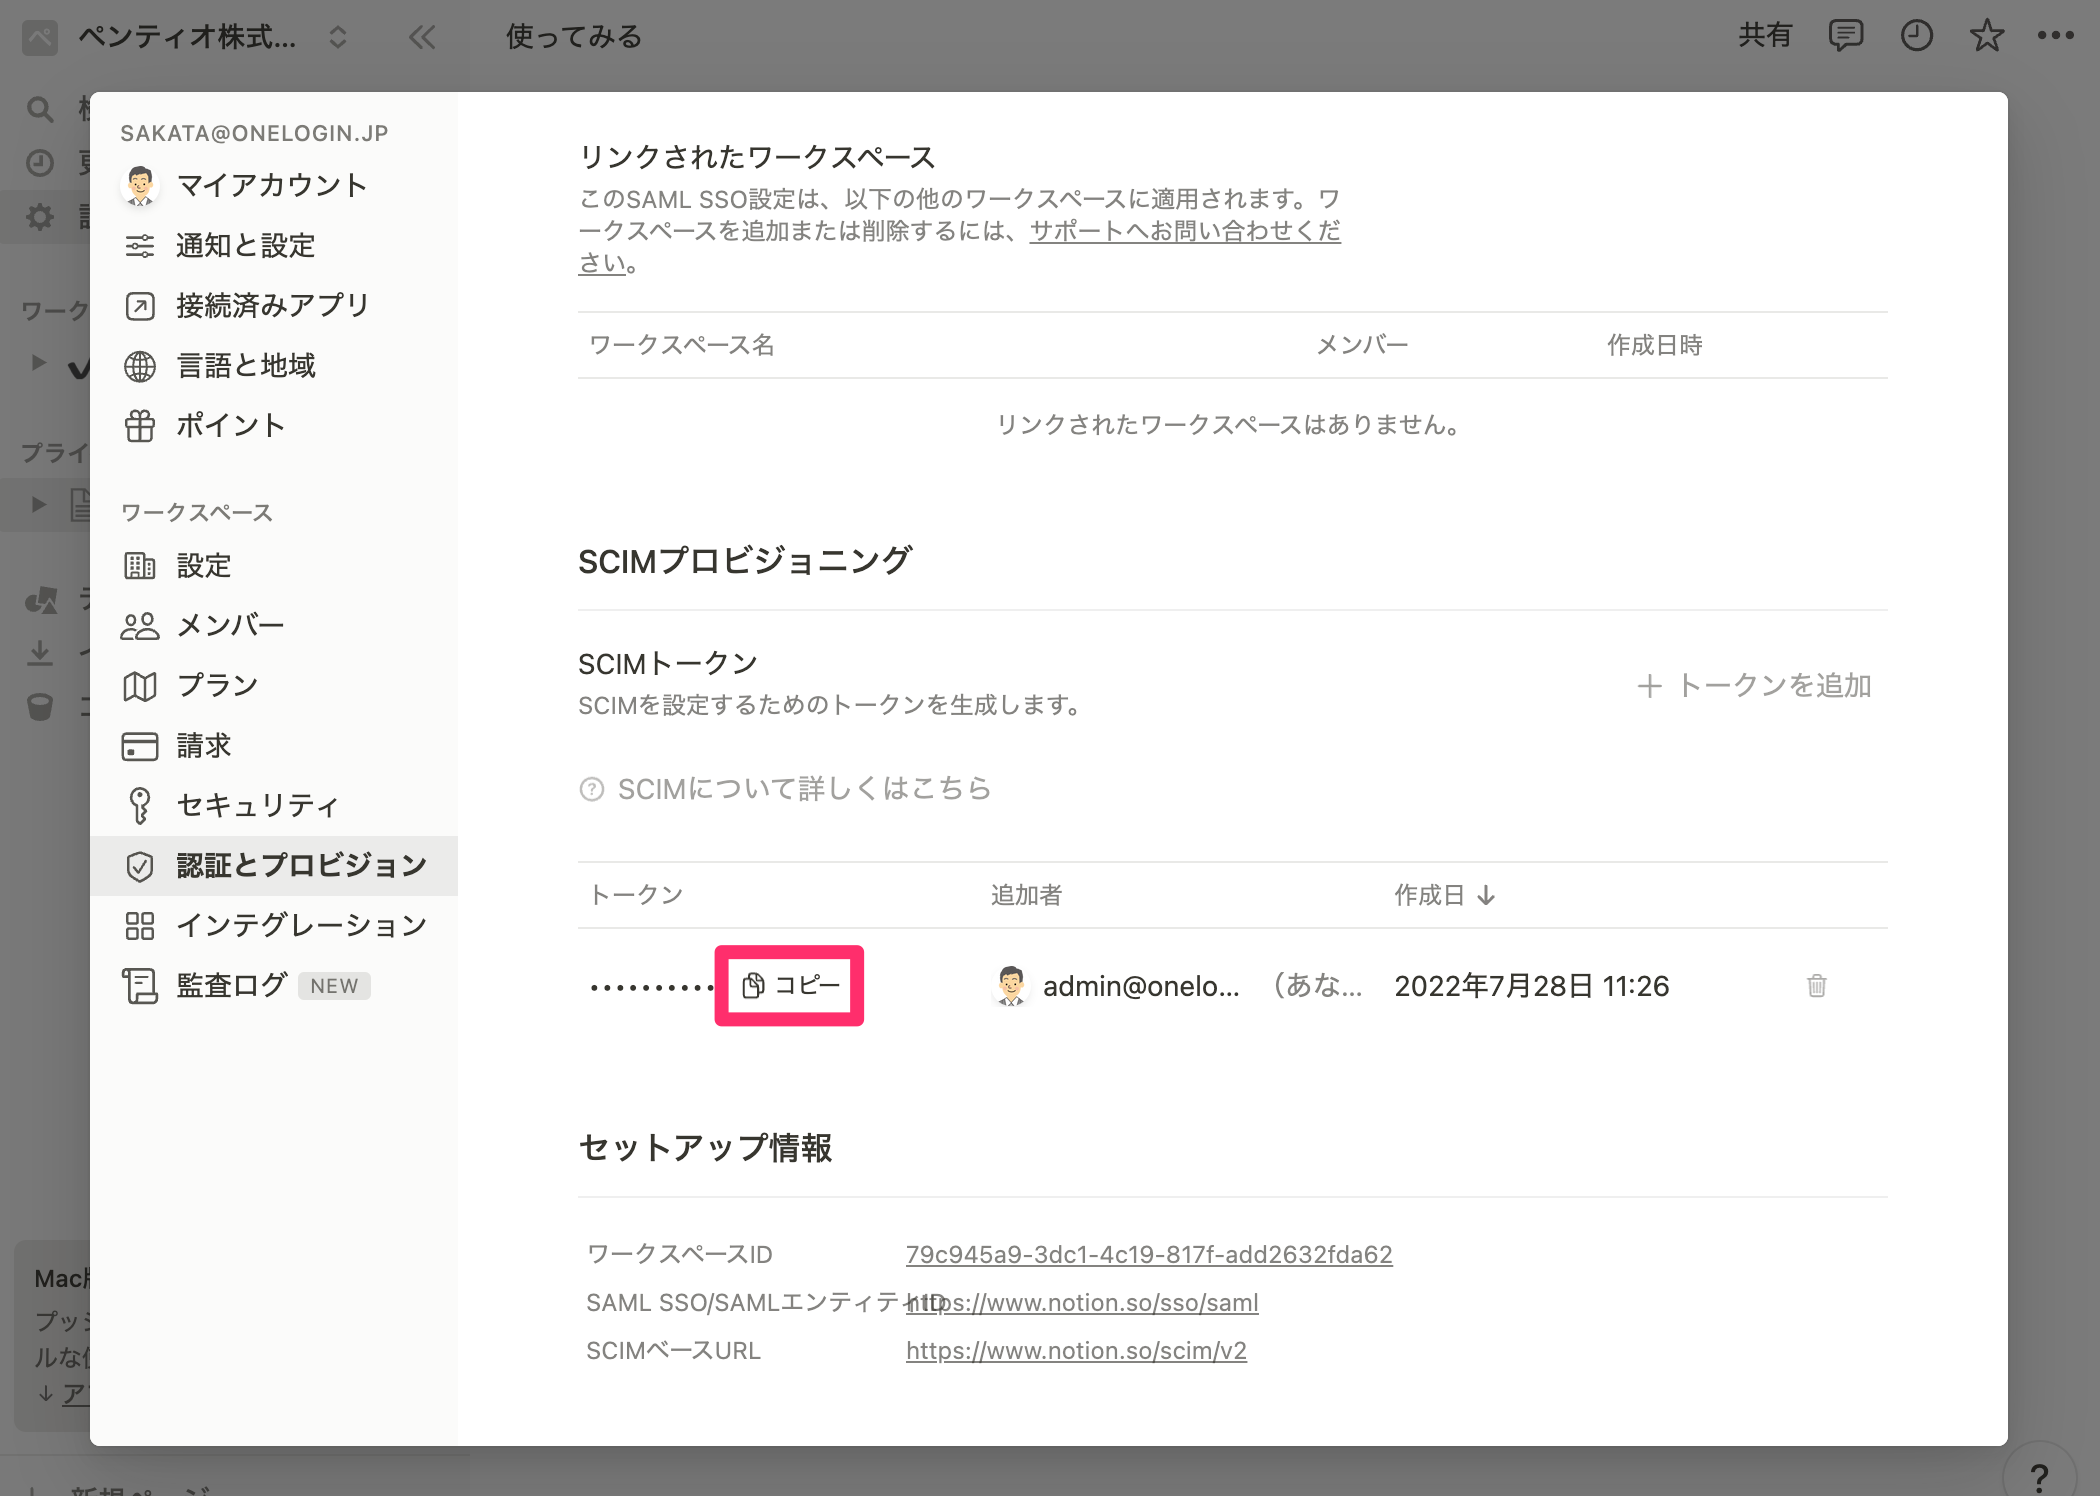Click the people icon for メンバー

[x=140, y=626]
